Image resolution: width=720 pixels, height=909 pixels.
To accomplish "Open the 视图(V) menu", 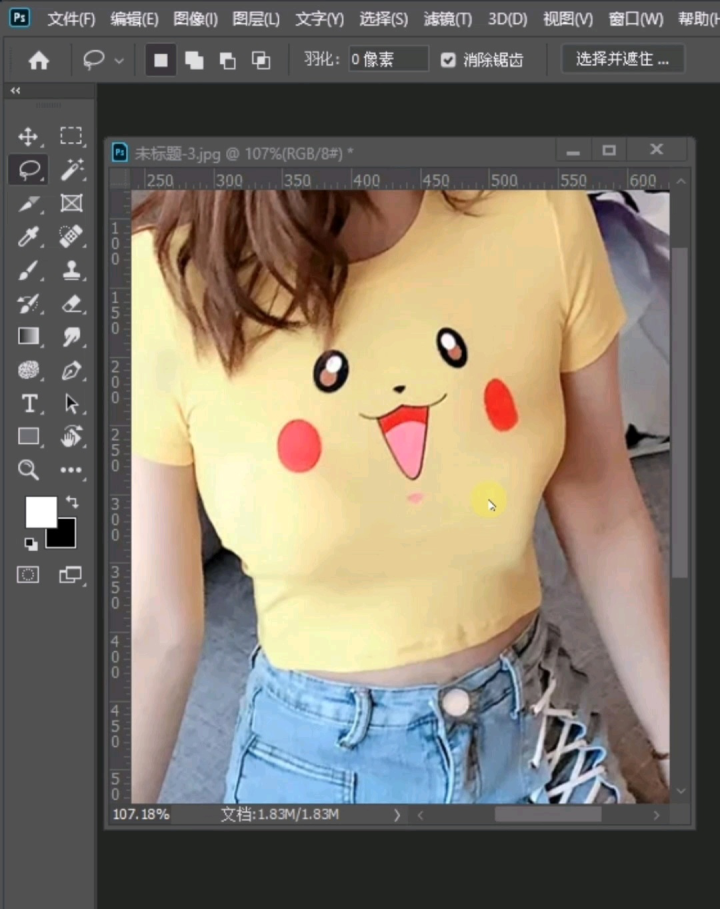I will 568,19.
